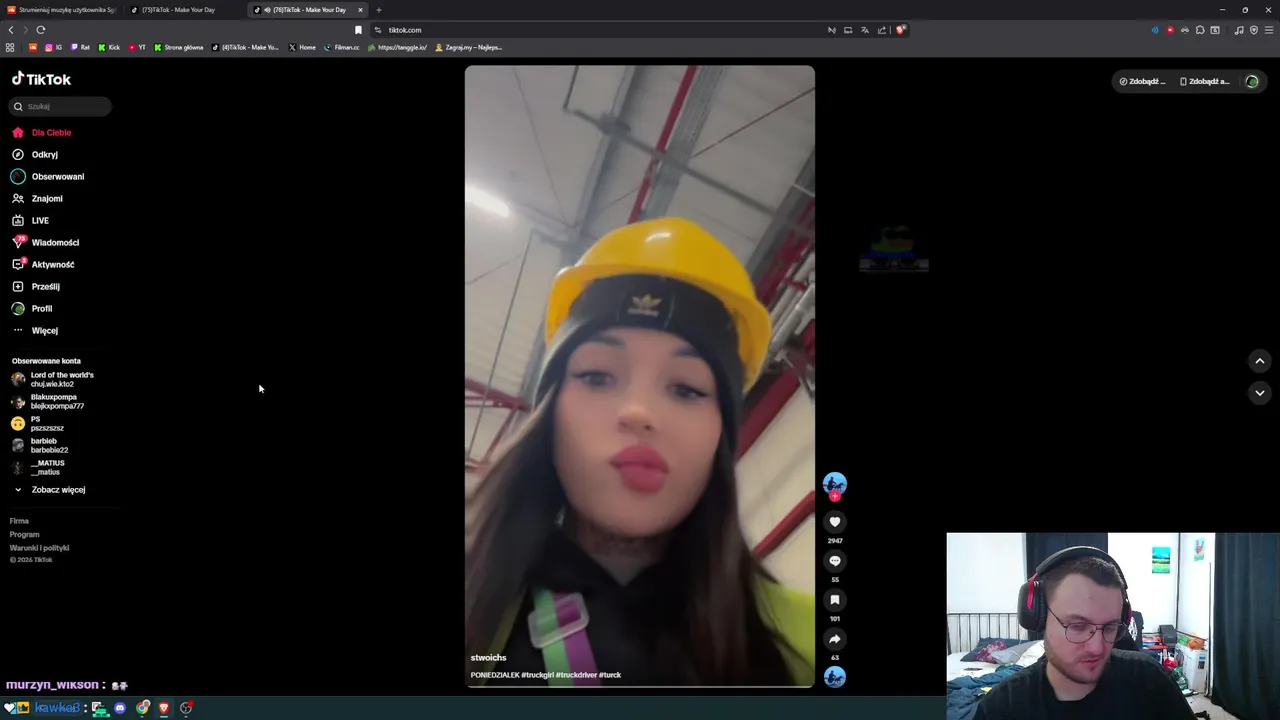Viewport: 1280px width, 720px height.
Task: Open LIVE section in sidebar
Action: (x=31, y=220)
